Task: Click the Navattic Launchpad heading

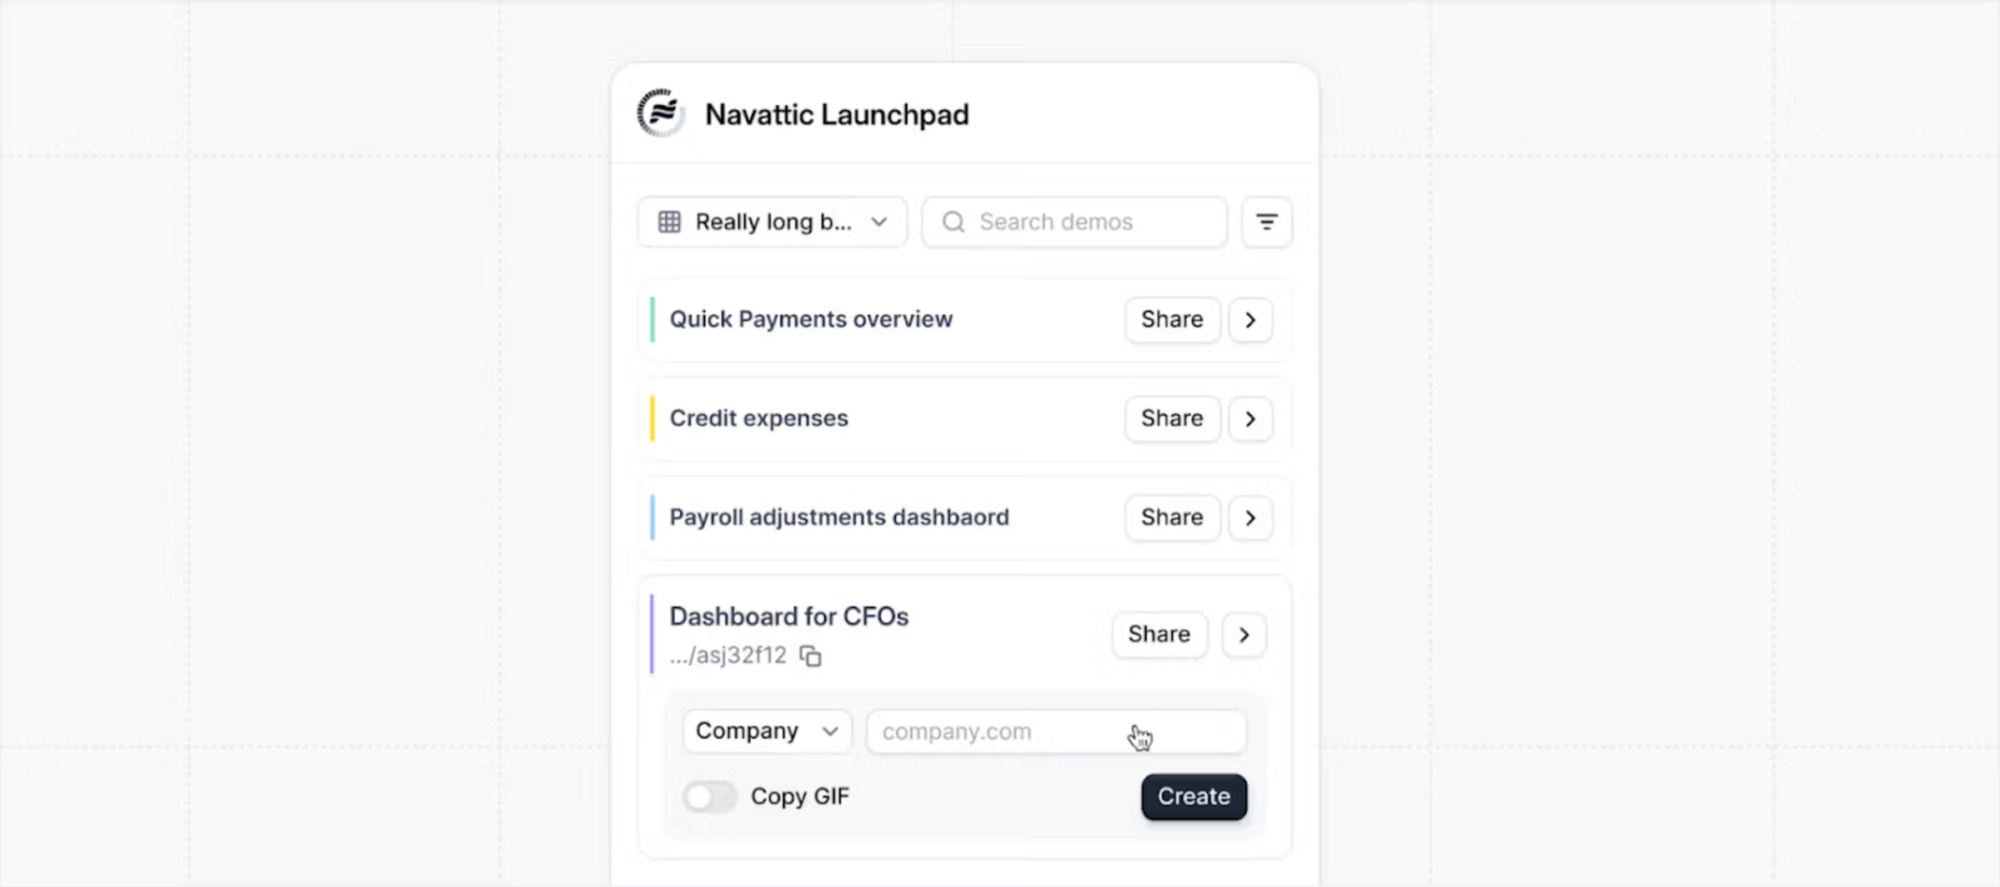Action: pyautogui.click(x=837, y=114)
